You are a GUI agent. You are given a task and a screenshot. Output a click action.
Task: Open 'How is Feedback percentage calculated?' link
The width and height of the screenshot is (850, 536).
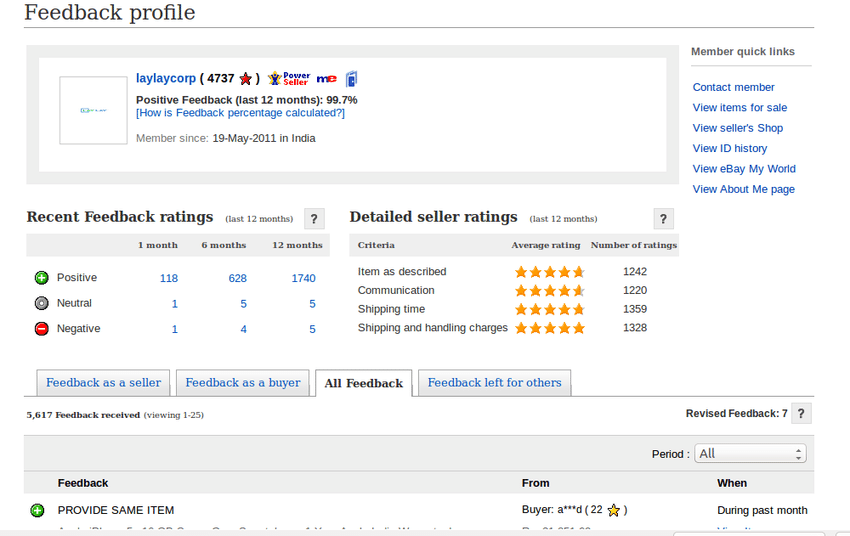[240, 113]
